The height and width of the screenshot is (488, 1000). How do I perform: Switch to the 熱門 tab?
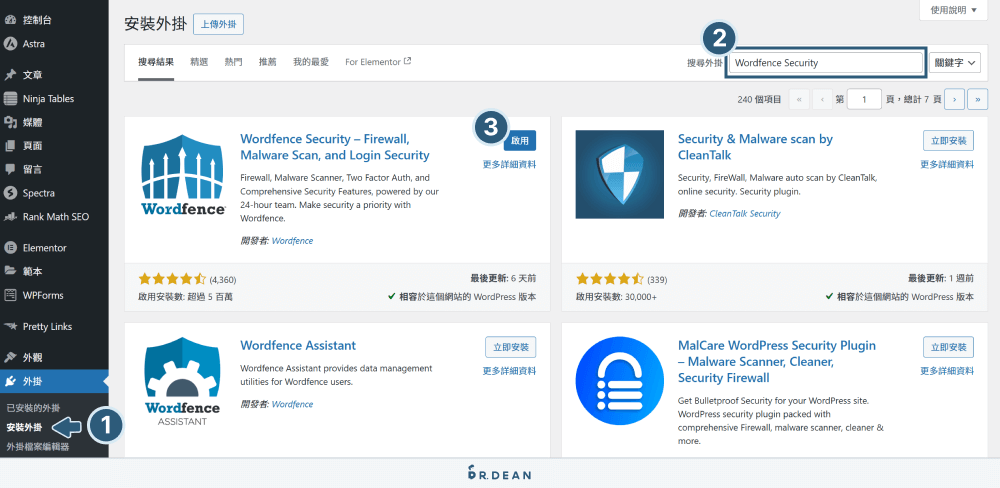click(x=233, y=63)
